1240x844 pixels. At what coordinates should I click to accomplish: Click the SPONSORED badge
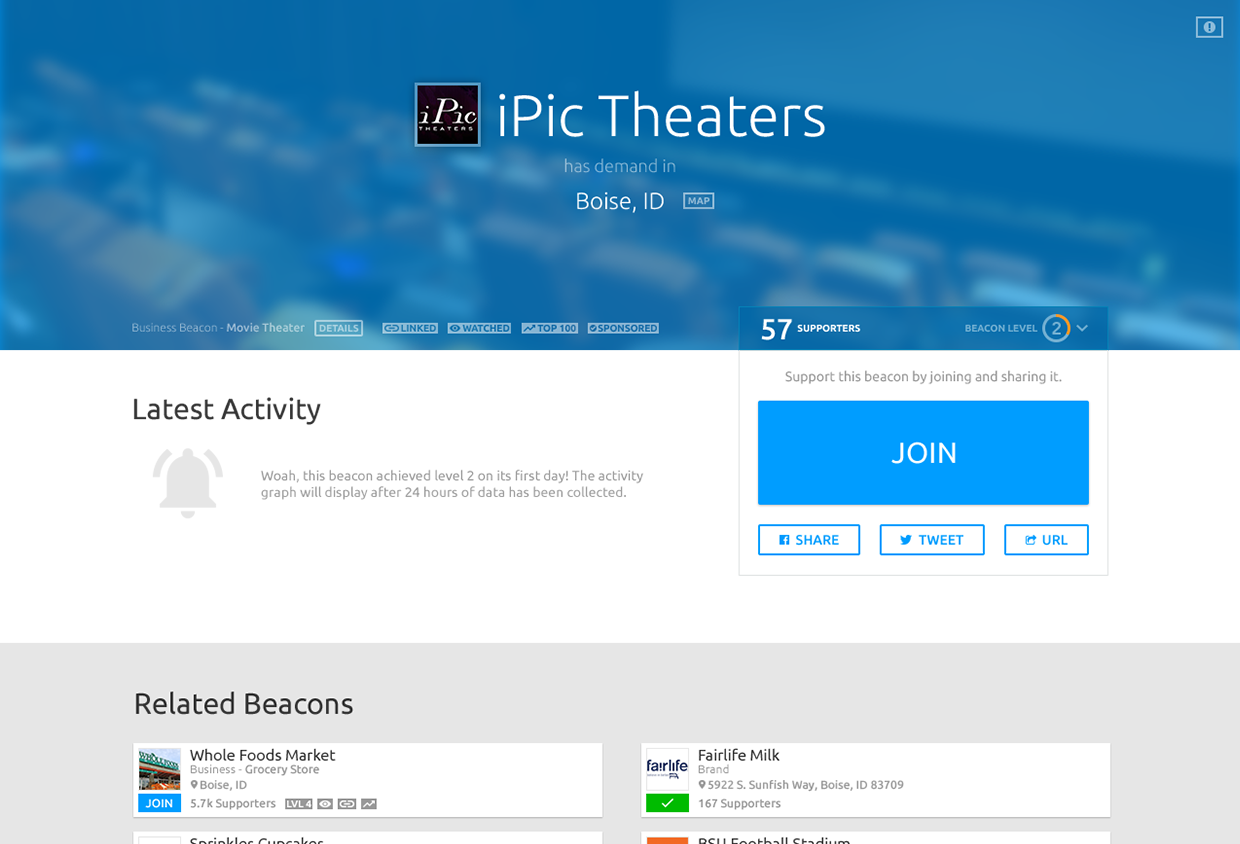click(x=623, y=328)
